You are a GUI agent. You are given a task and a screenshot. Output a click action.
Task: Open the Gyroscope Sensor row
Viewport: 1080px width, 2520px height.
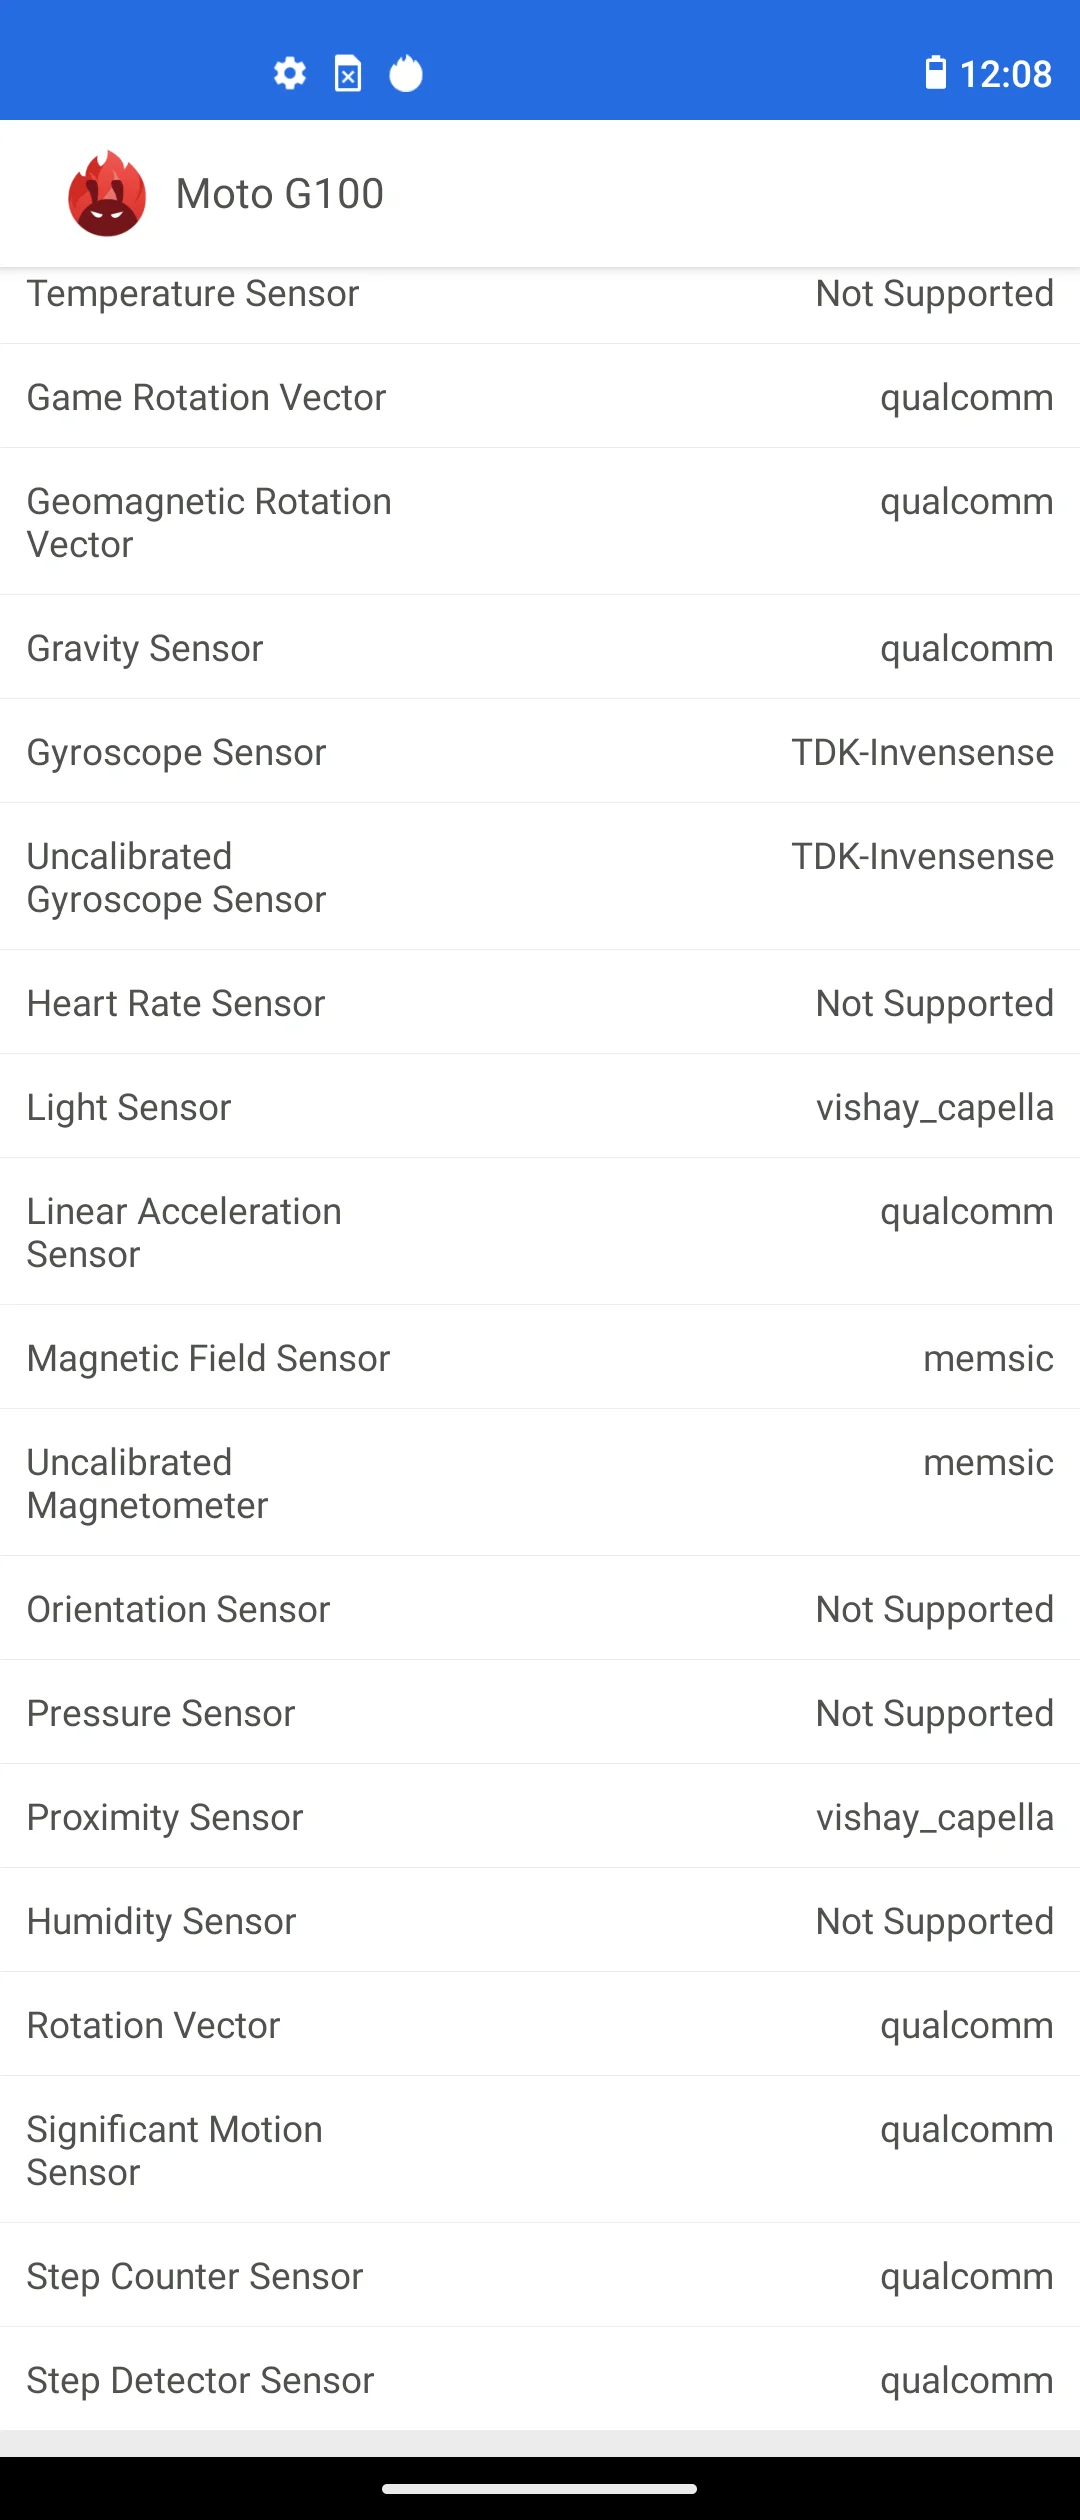pos(540,752)
